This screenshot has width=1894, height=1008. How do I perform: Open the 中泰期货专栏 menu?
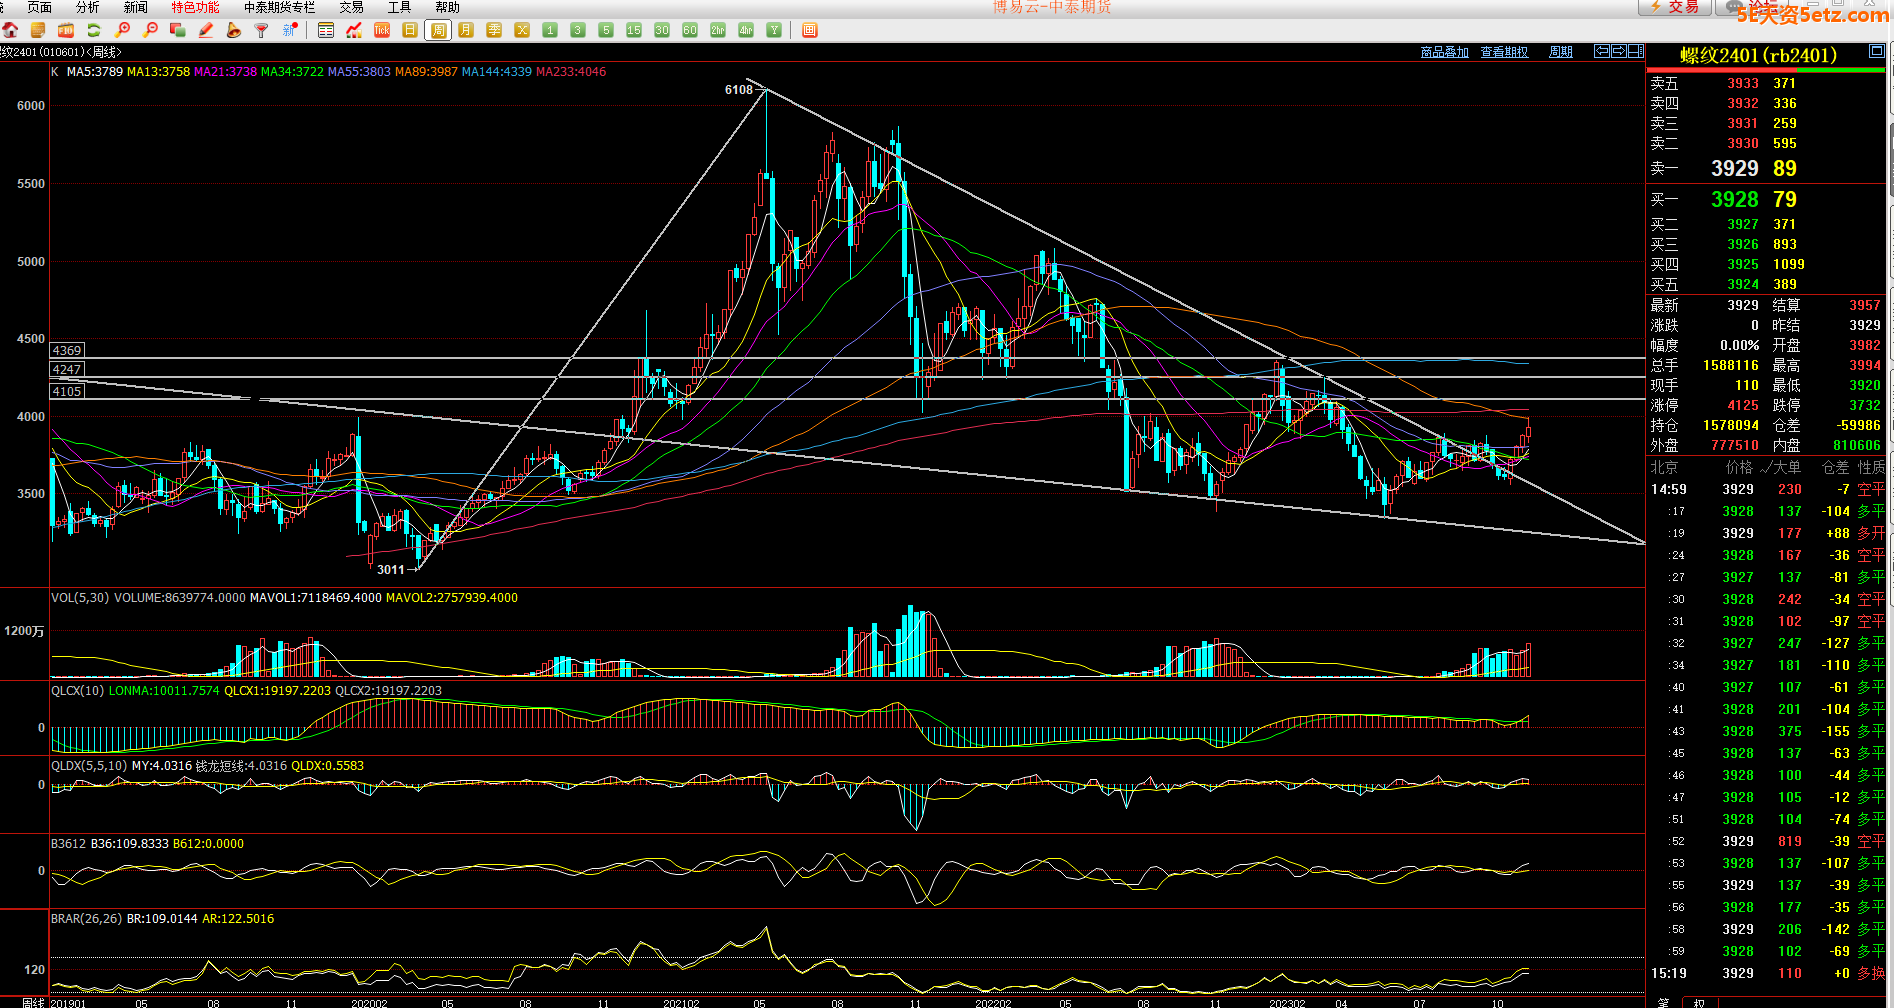click(280, 7)
